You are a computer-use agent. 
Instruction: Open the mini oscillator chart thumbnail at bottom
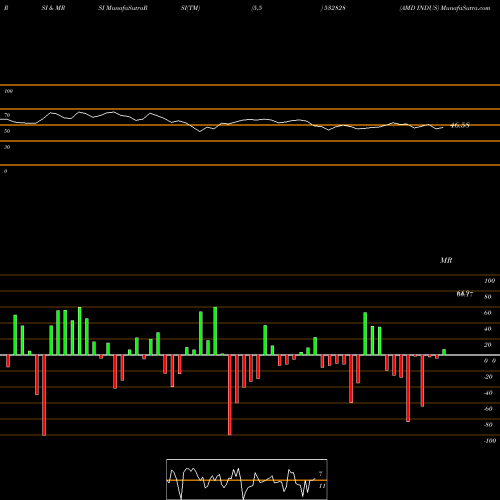tap(247, 479)
